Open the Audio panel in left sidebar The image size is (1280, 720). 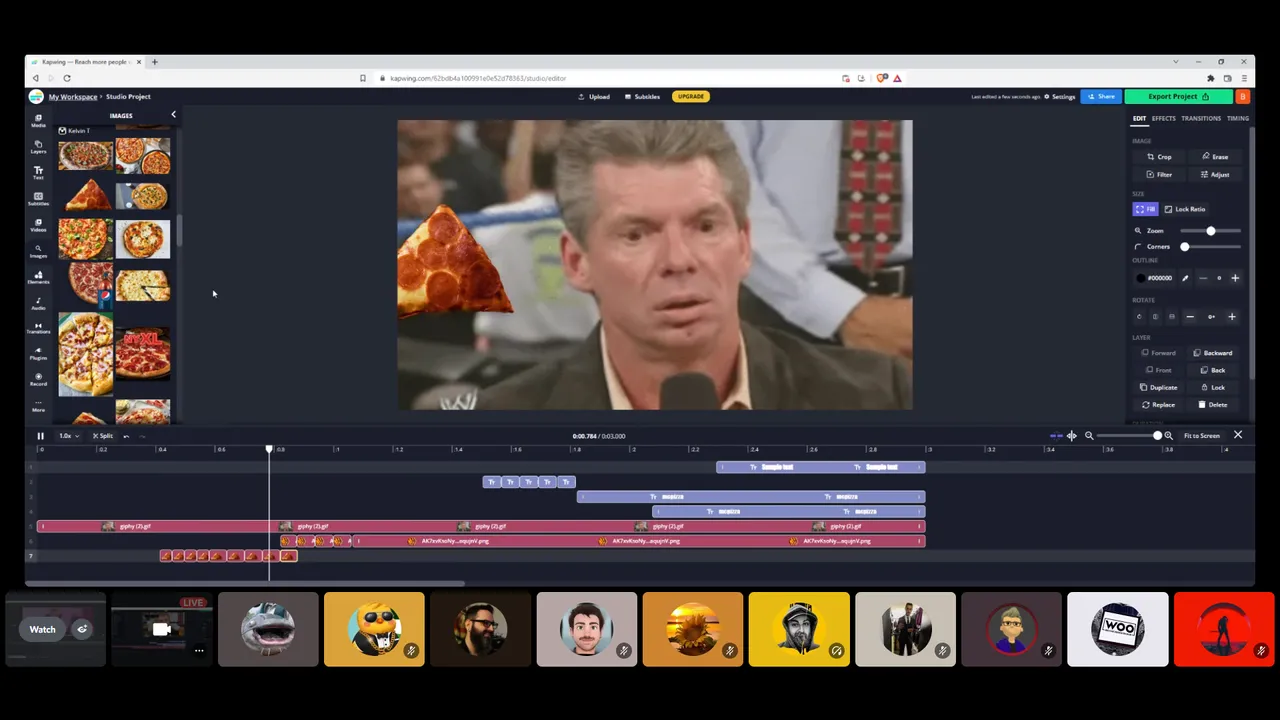[38, 302]
